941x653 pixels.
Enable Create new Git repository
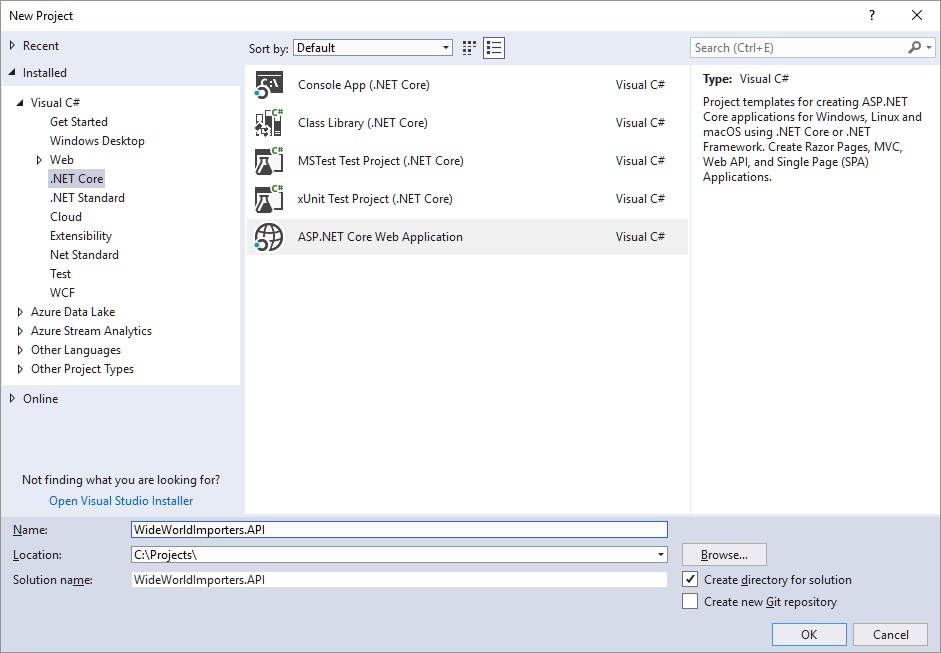690,602
